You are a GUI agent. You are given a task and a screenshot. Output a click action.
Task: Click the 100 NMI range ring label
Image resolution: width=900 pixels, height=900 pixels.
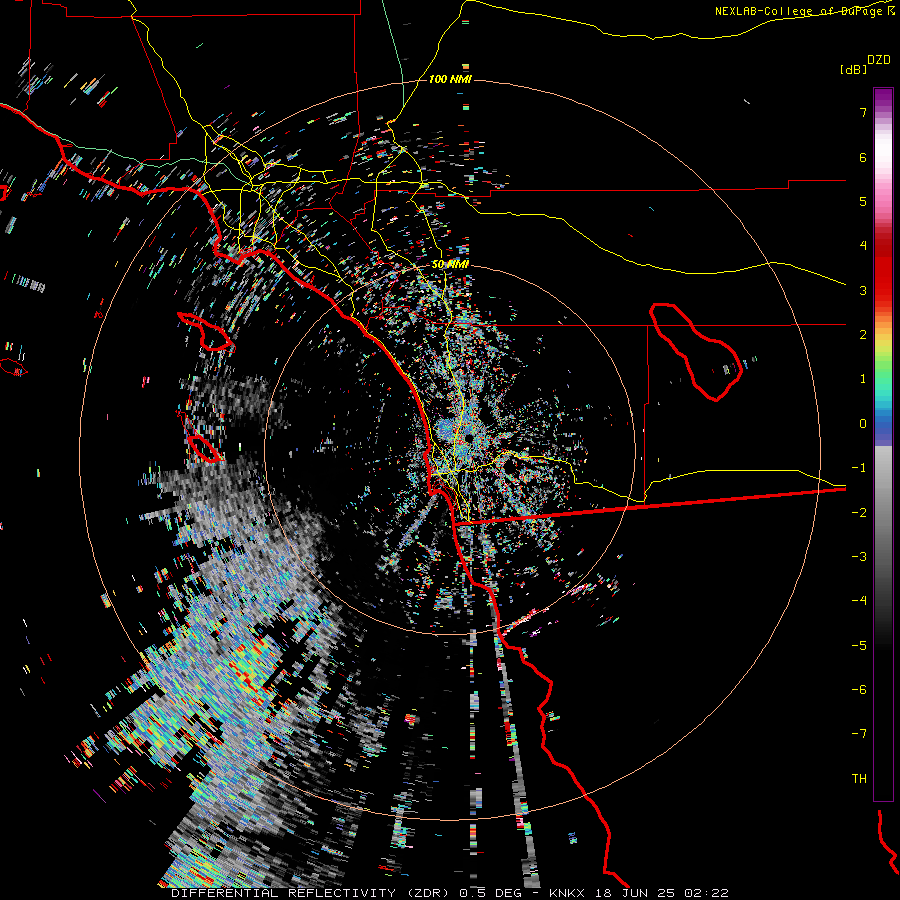point(450,79)
